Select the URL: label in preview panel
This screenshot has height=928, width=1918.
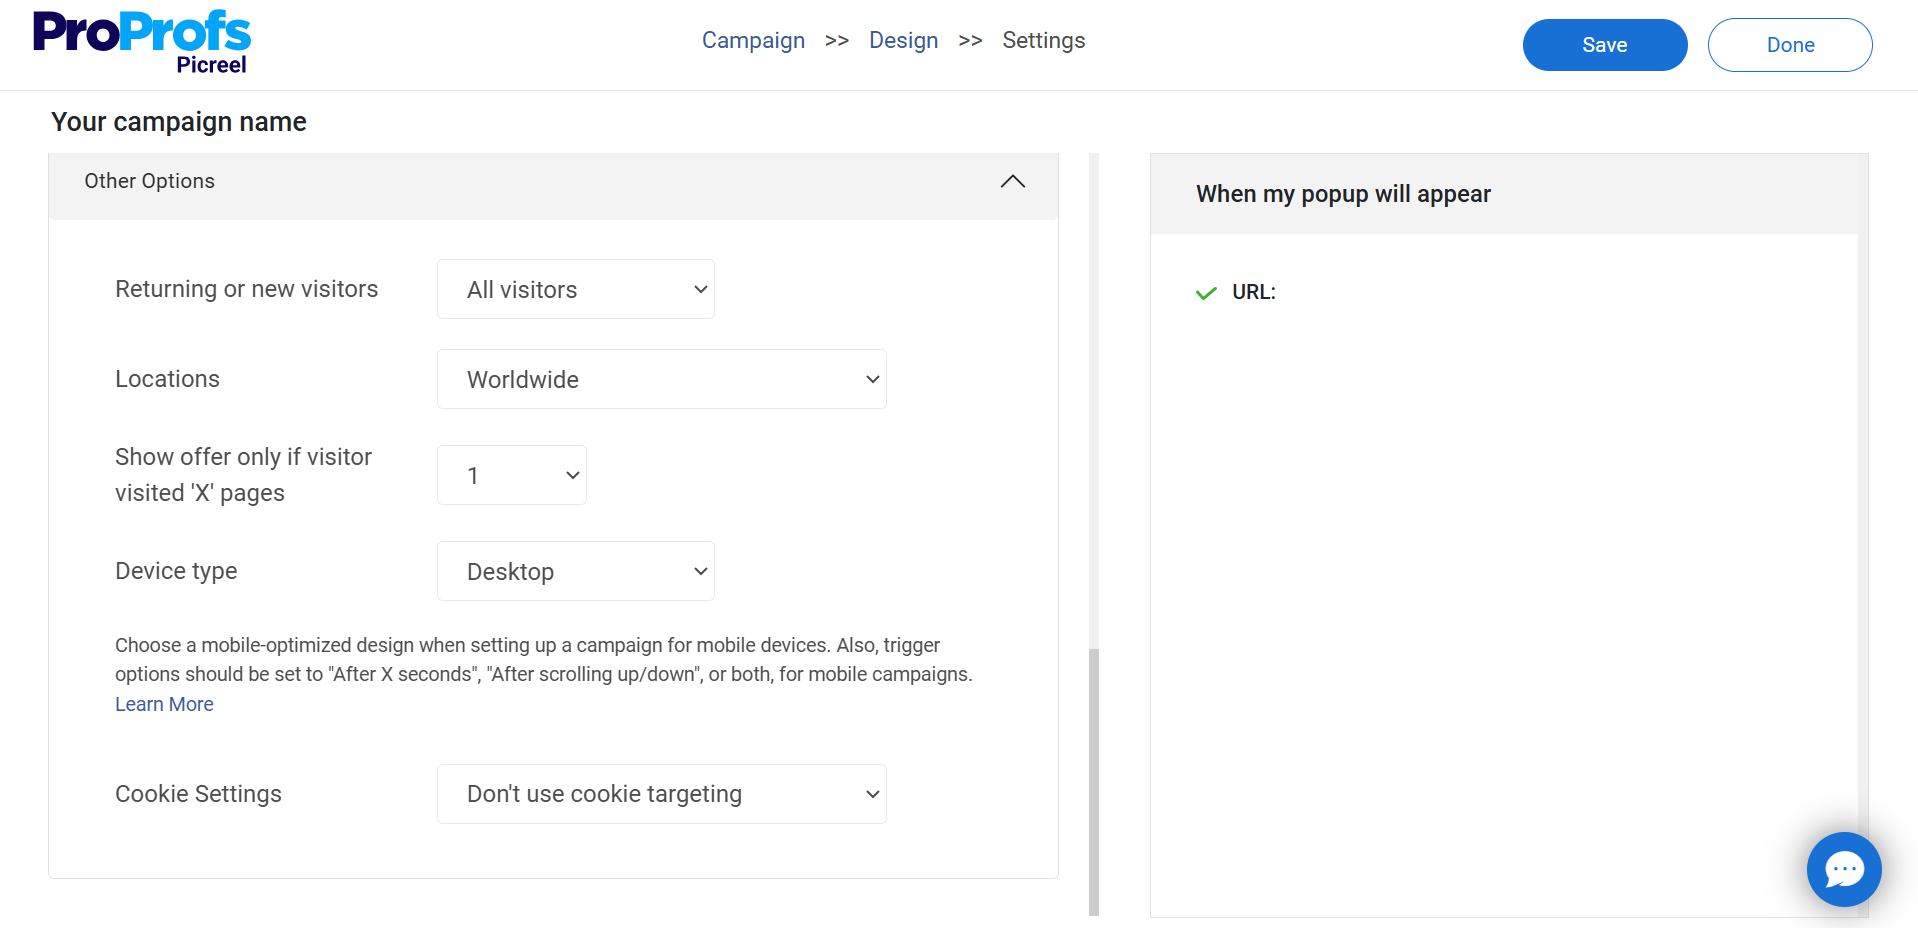[x=1253, y=292]
